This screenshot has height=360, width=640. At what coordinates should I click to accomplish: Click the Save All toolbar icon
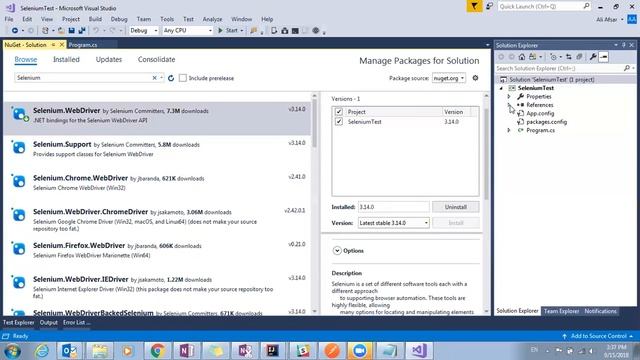point(82,31)
